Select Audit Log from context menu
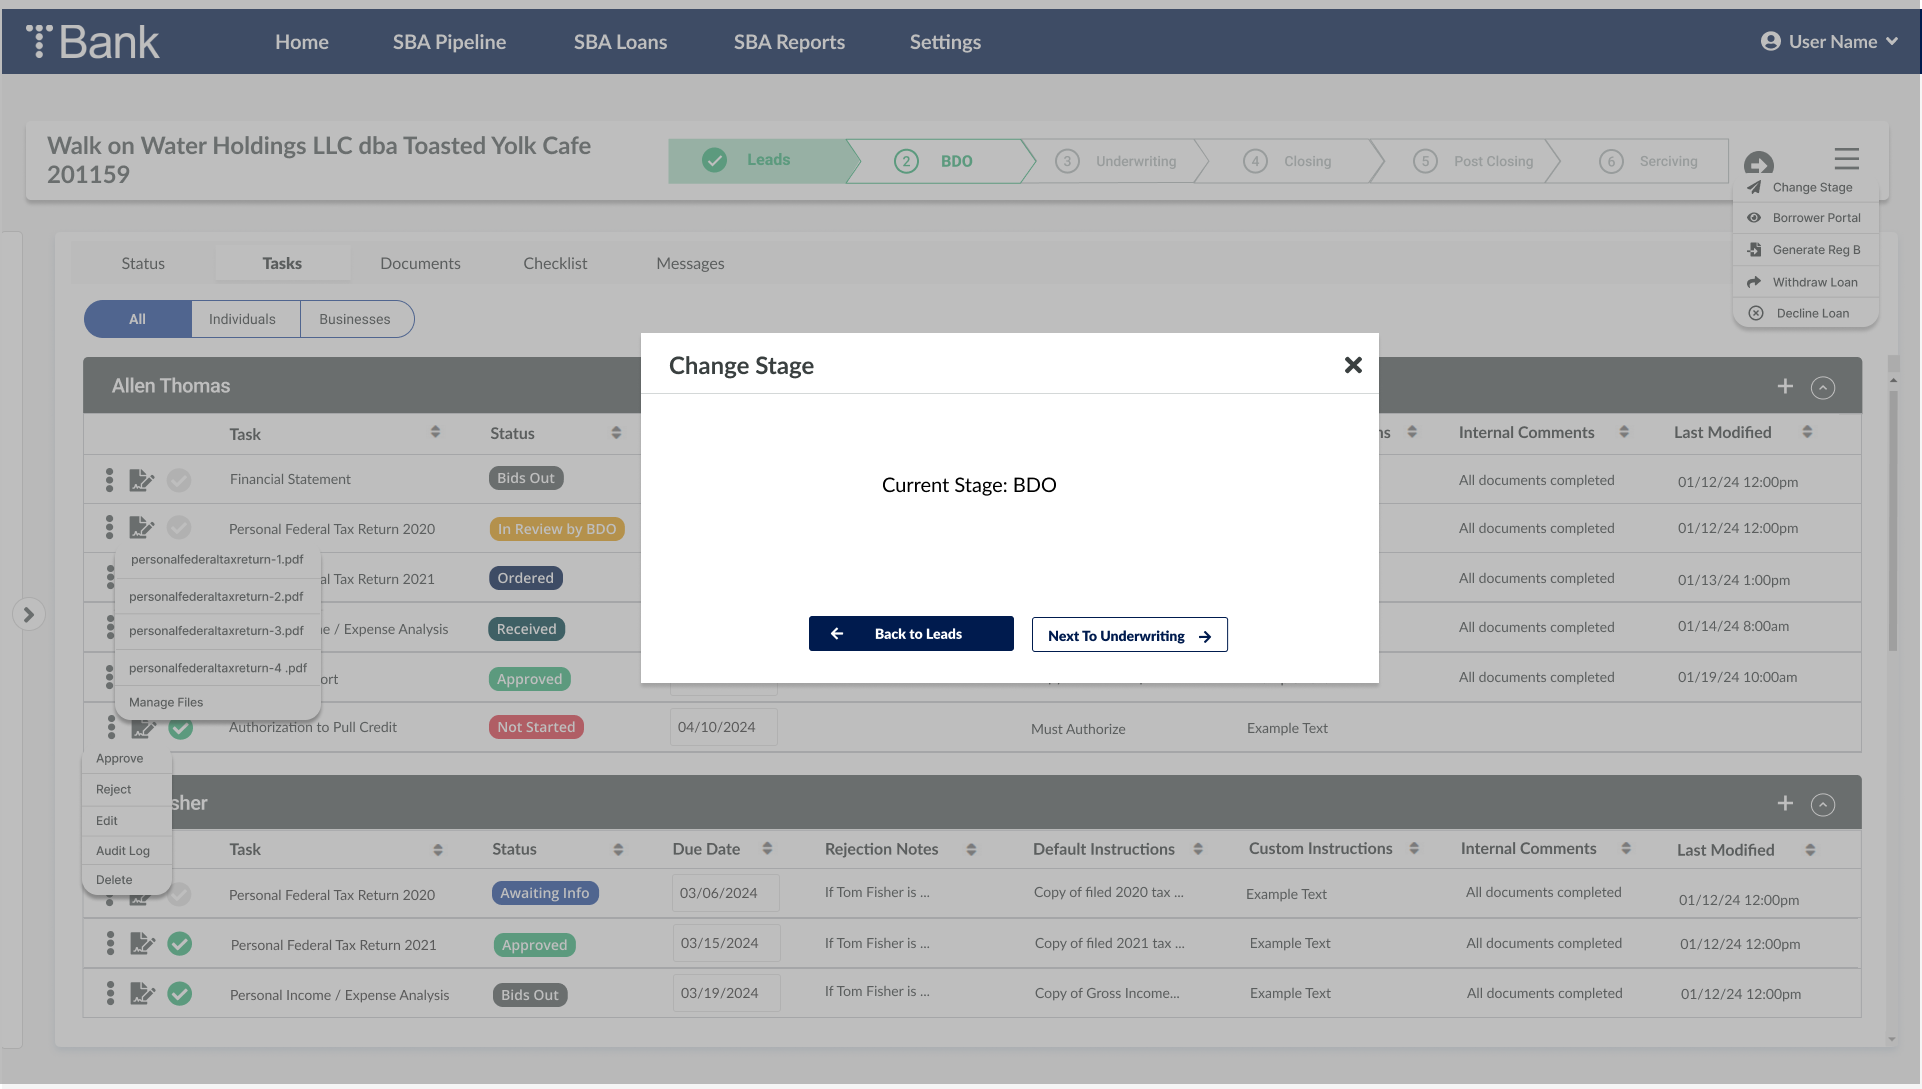The height and width of the screenshot is (1089, 1922). click(123, 851)
